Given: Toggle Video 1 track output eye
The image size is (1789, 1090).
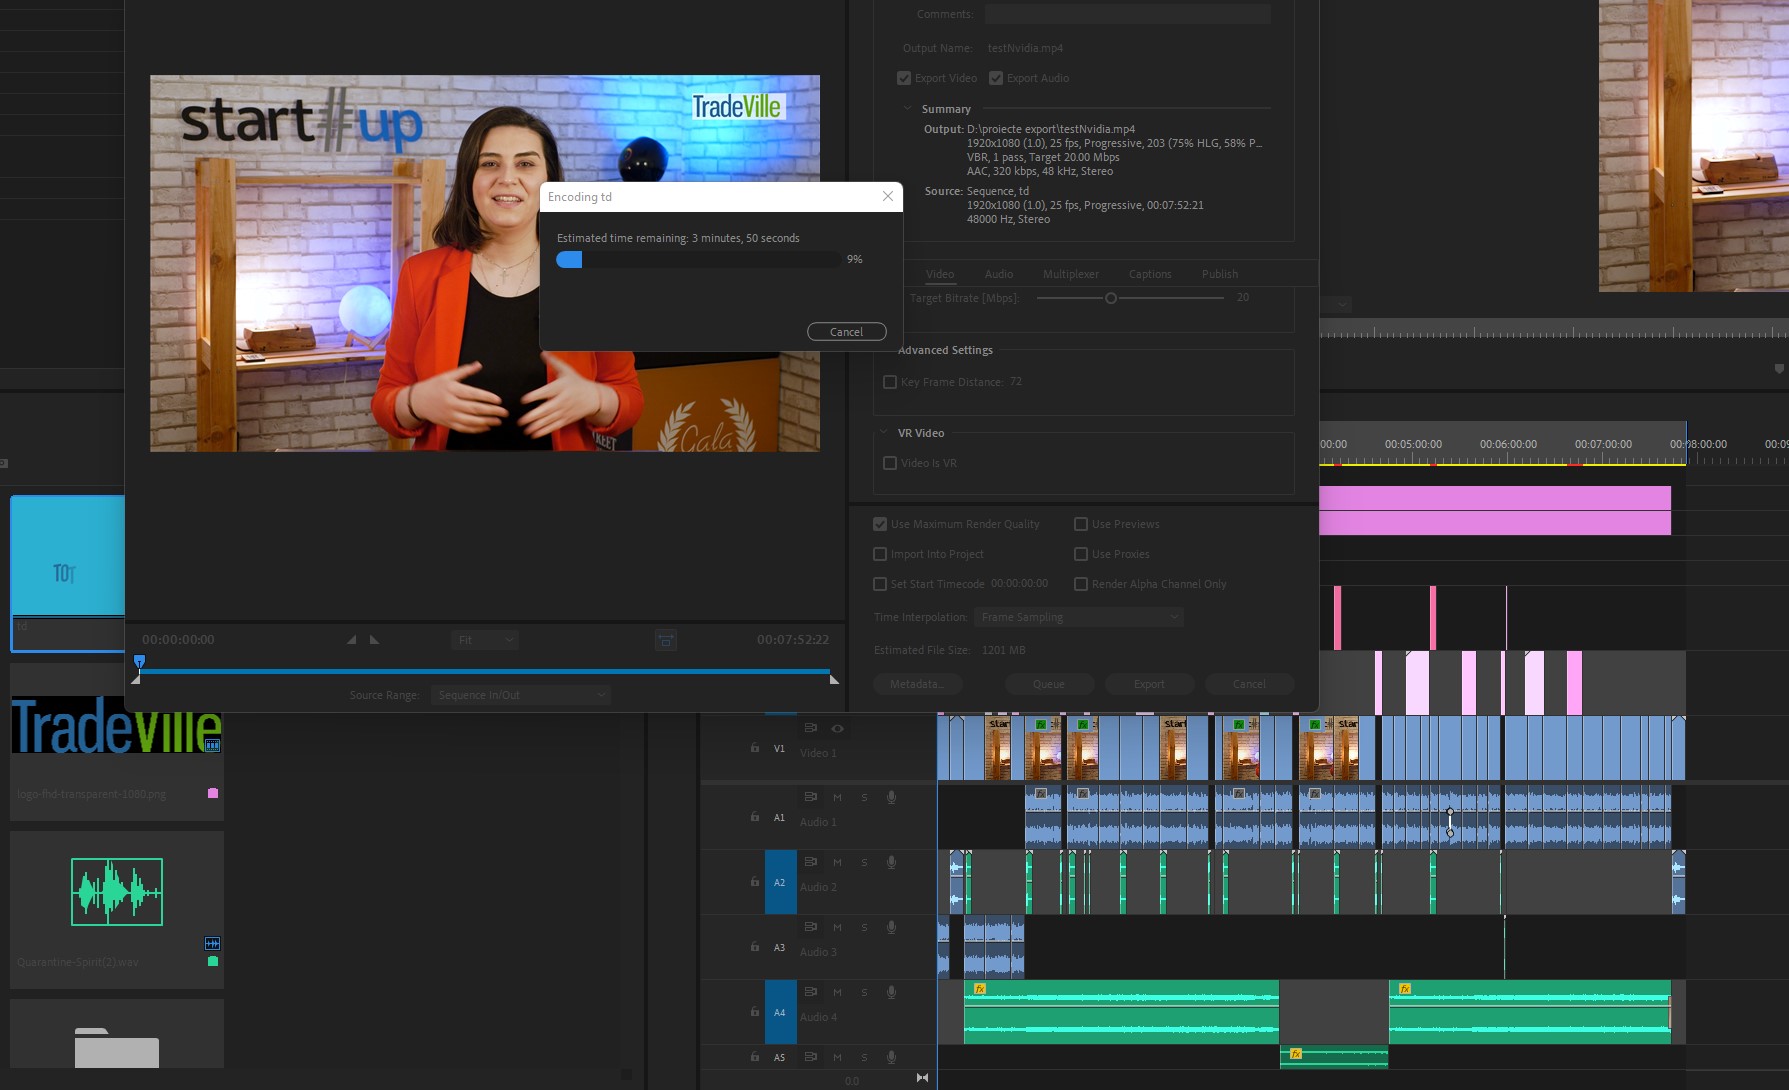Looking at the screenshot, I should pyautogui.click(x=837, y=728).
